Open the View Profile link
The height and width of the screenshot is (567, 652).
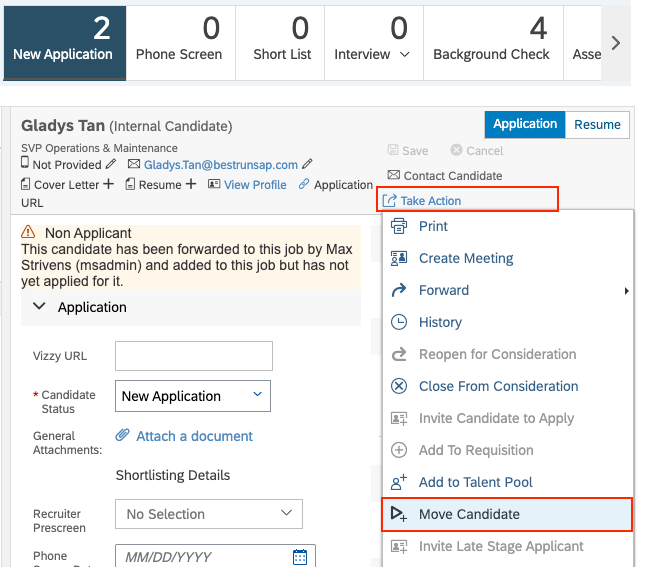255,185
